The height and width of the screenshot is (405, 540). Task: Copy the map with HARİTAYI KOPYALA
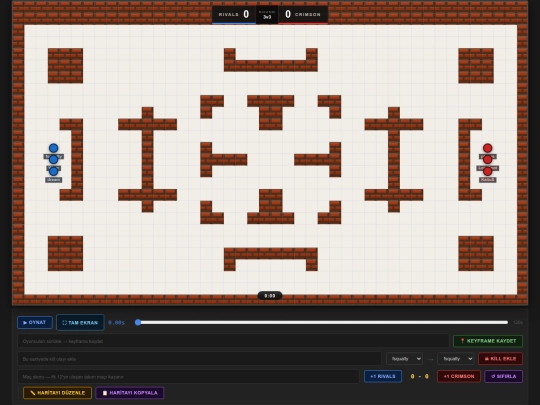130,393
